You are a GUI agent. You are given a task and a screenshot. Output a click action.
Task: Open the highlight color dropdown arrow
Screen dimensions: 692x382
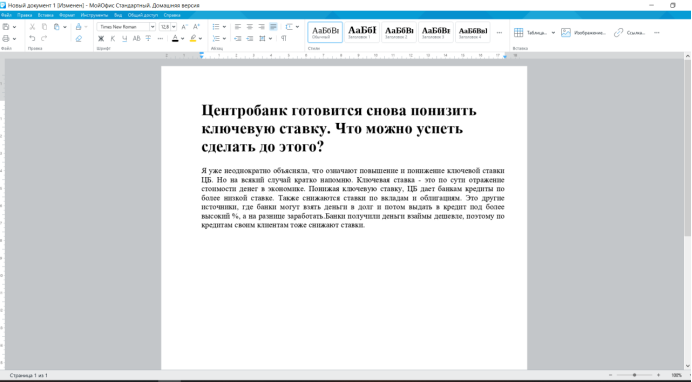[200, 38]
